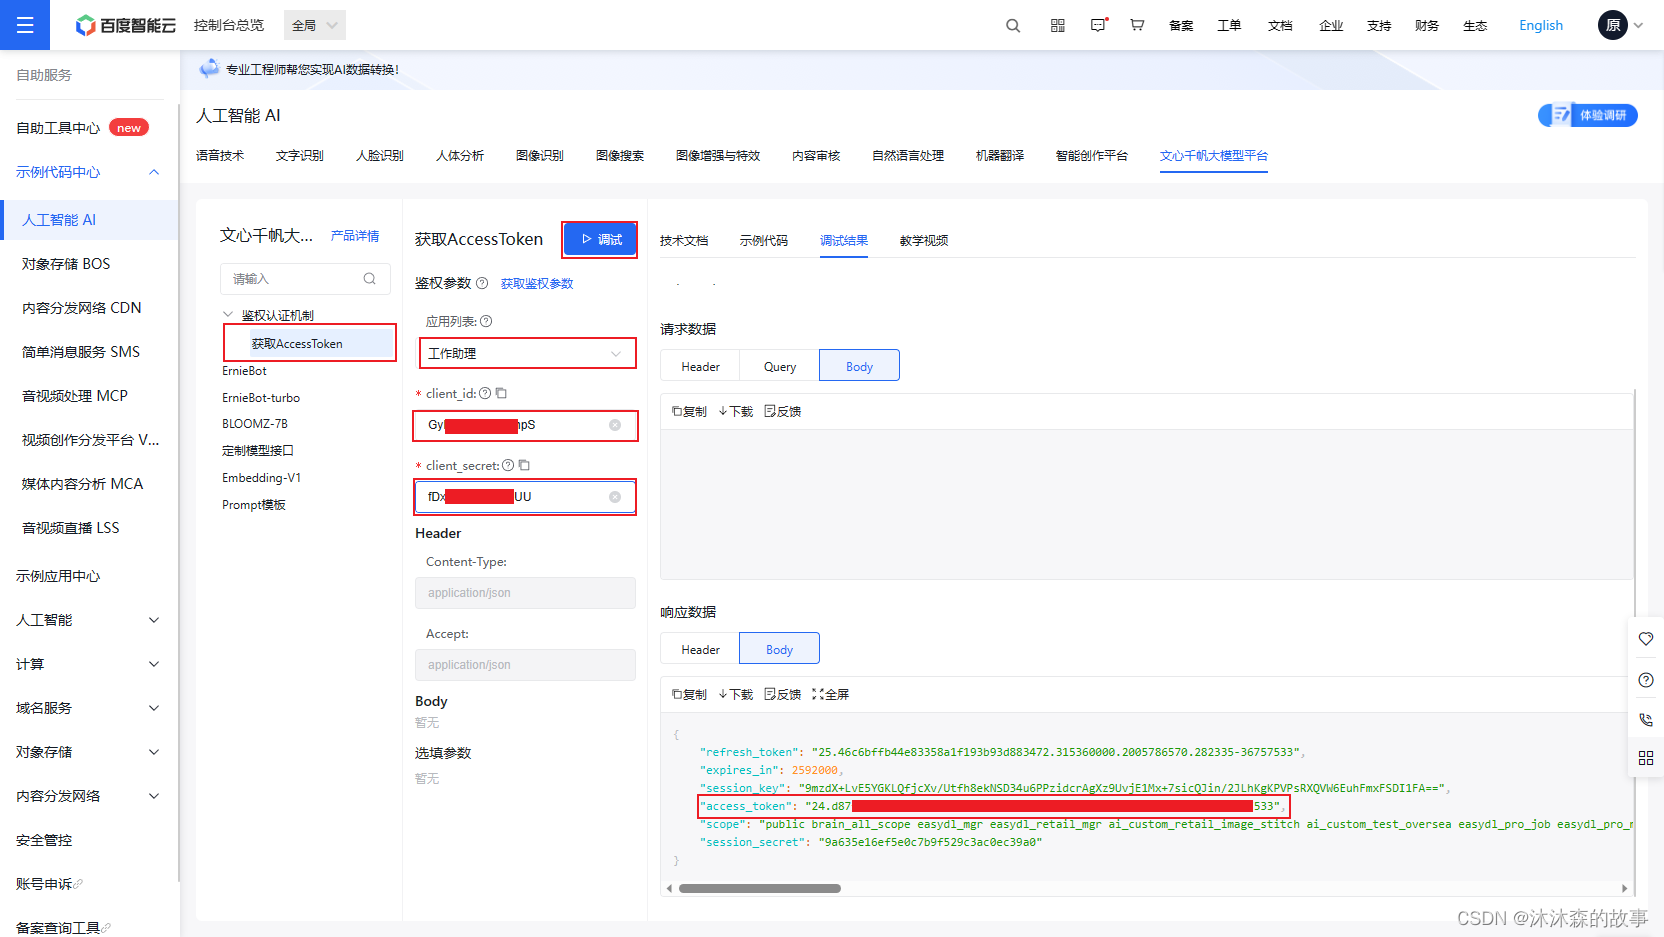
Task: Open the 文字识别 category tab
Action: 300,155
